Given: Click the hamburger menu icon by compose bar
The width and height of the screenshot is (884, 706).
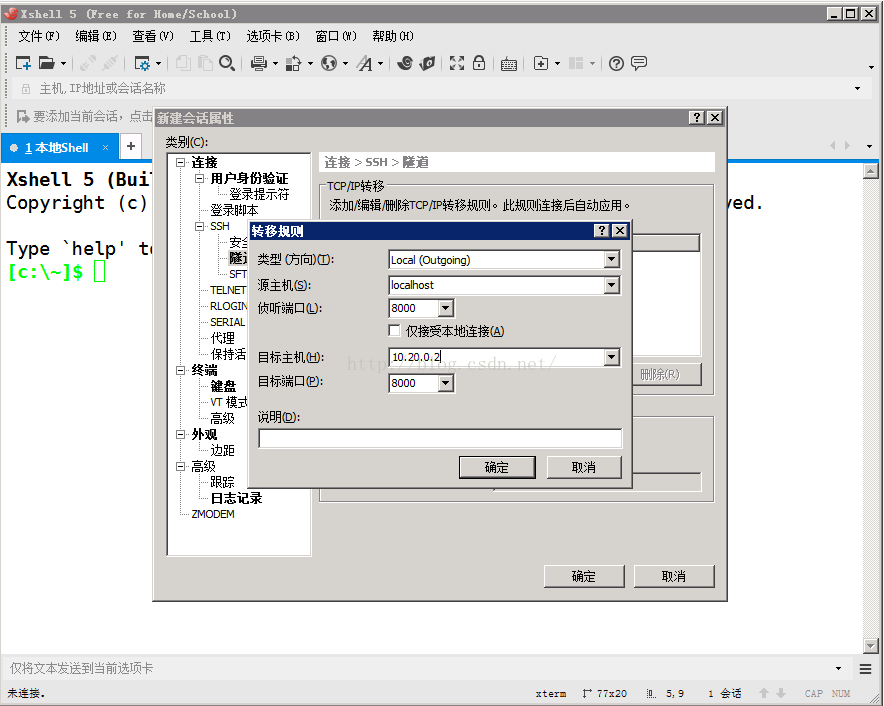Looking at the screenshot, I should click(x=865, y=669).
